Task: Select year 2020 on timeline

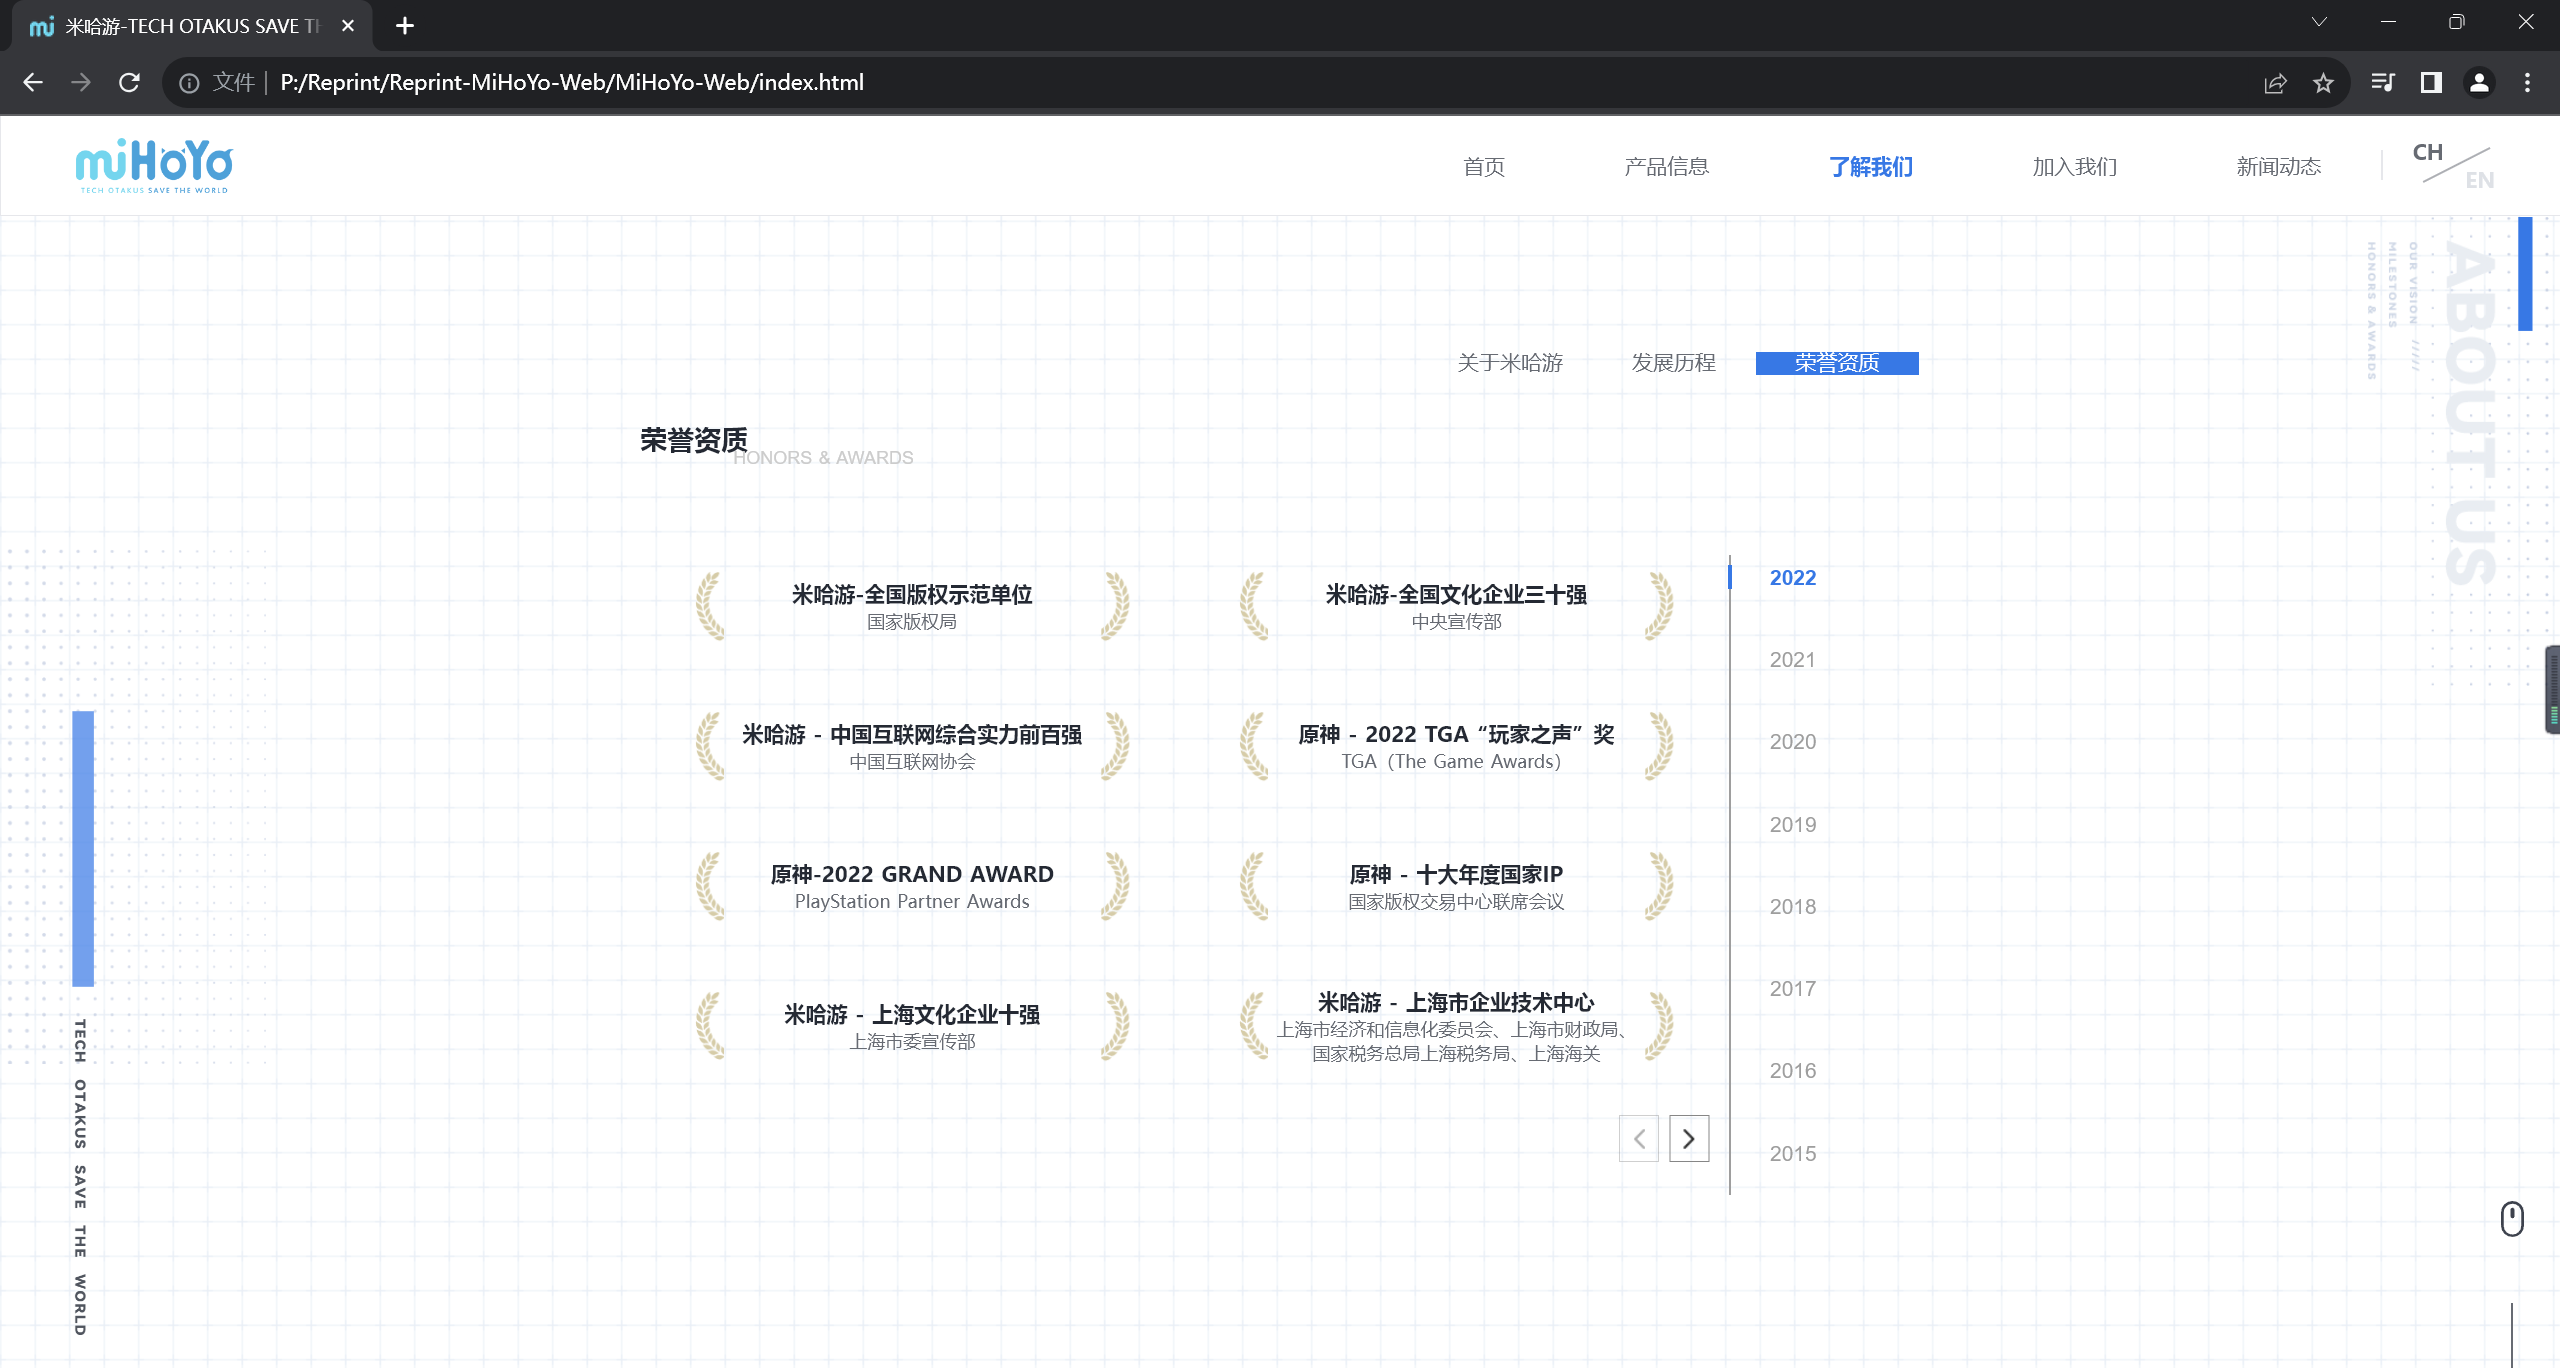Action: pyautogui.click(x=1793, y=742)
